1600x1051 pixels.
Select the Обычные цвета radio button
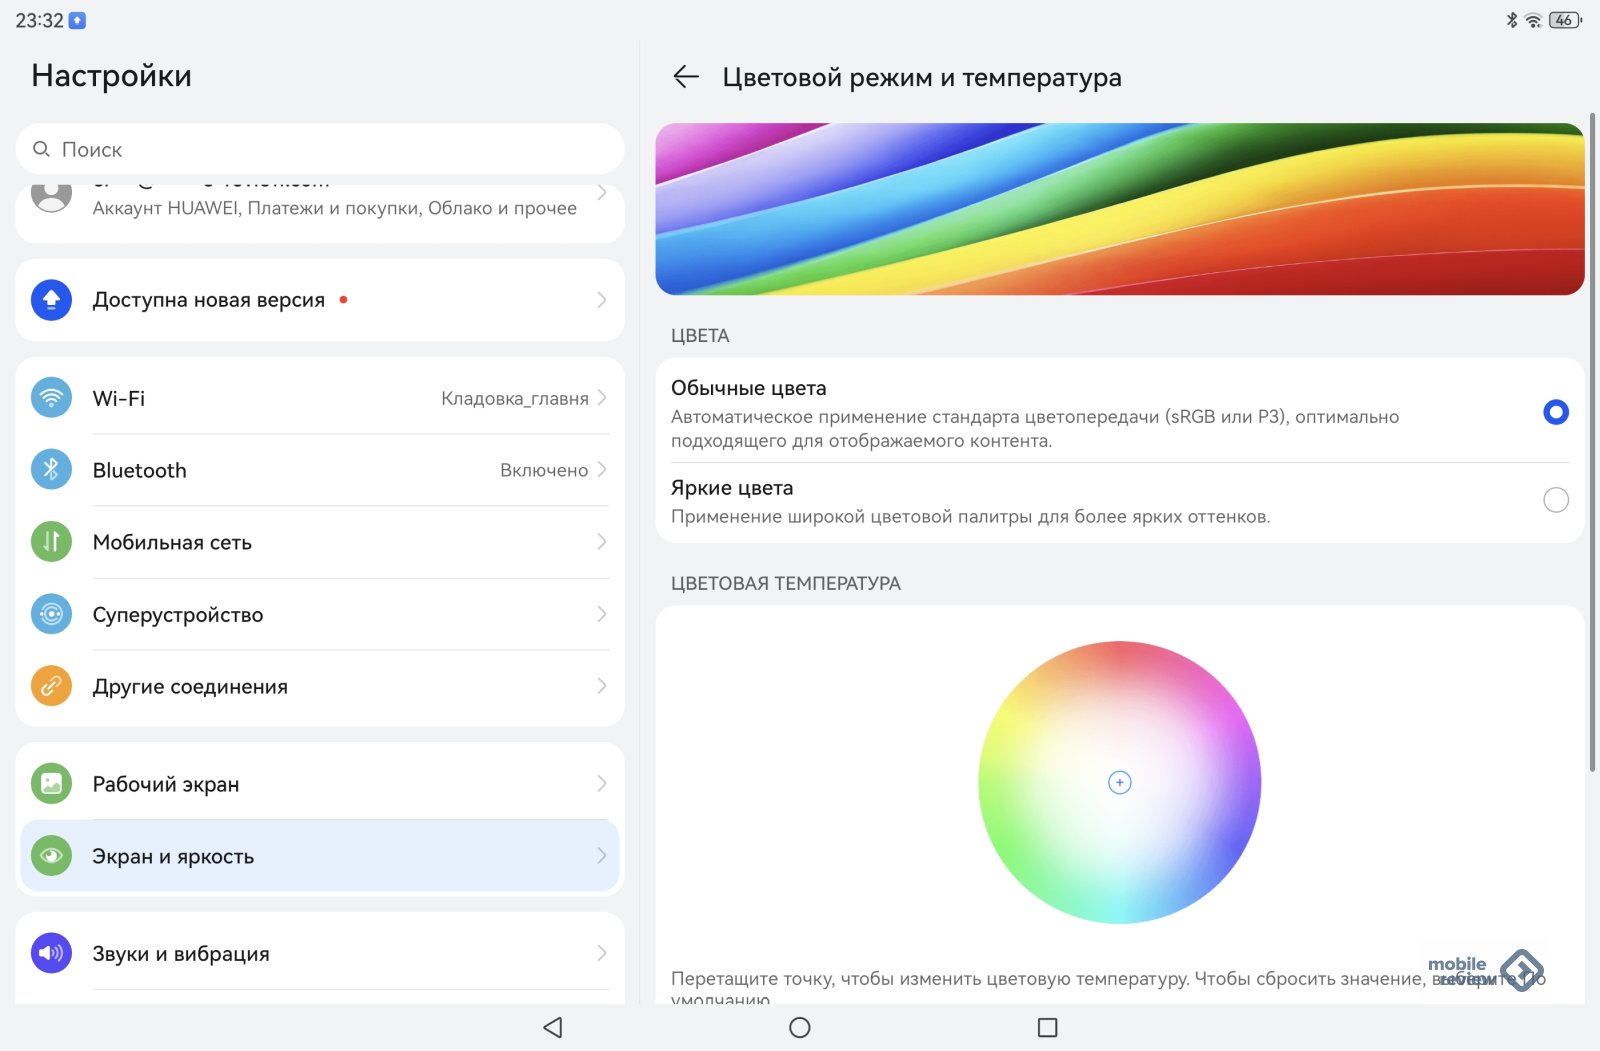pos(1555,412)
